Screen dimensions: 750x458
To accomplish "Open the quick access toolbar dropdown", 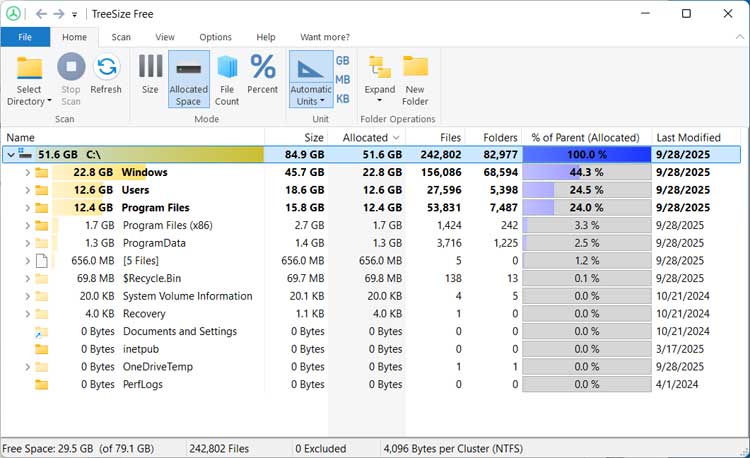I will click(75, 15).
